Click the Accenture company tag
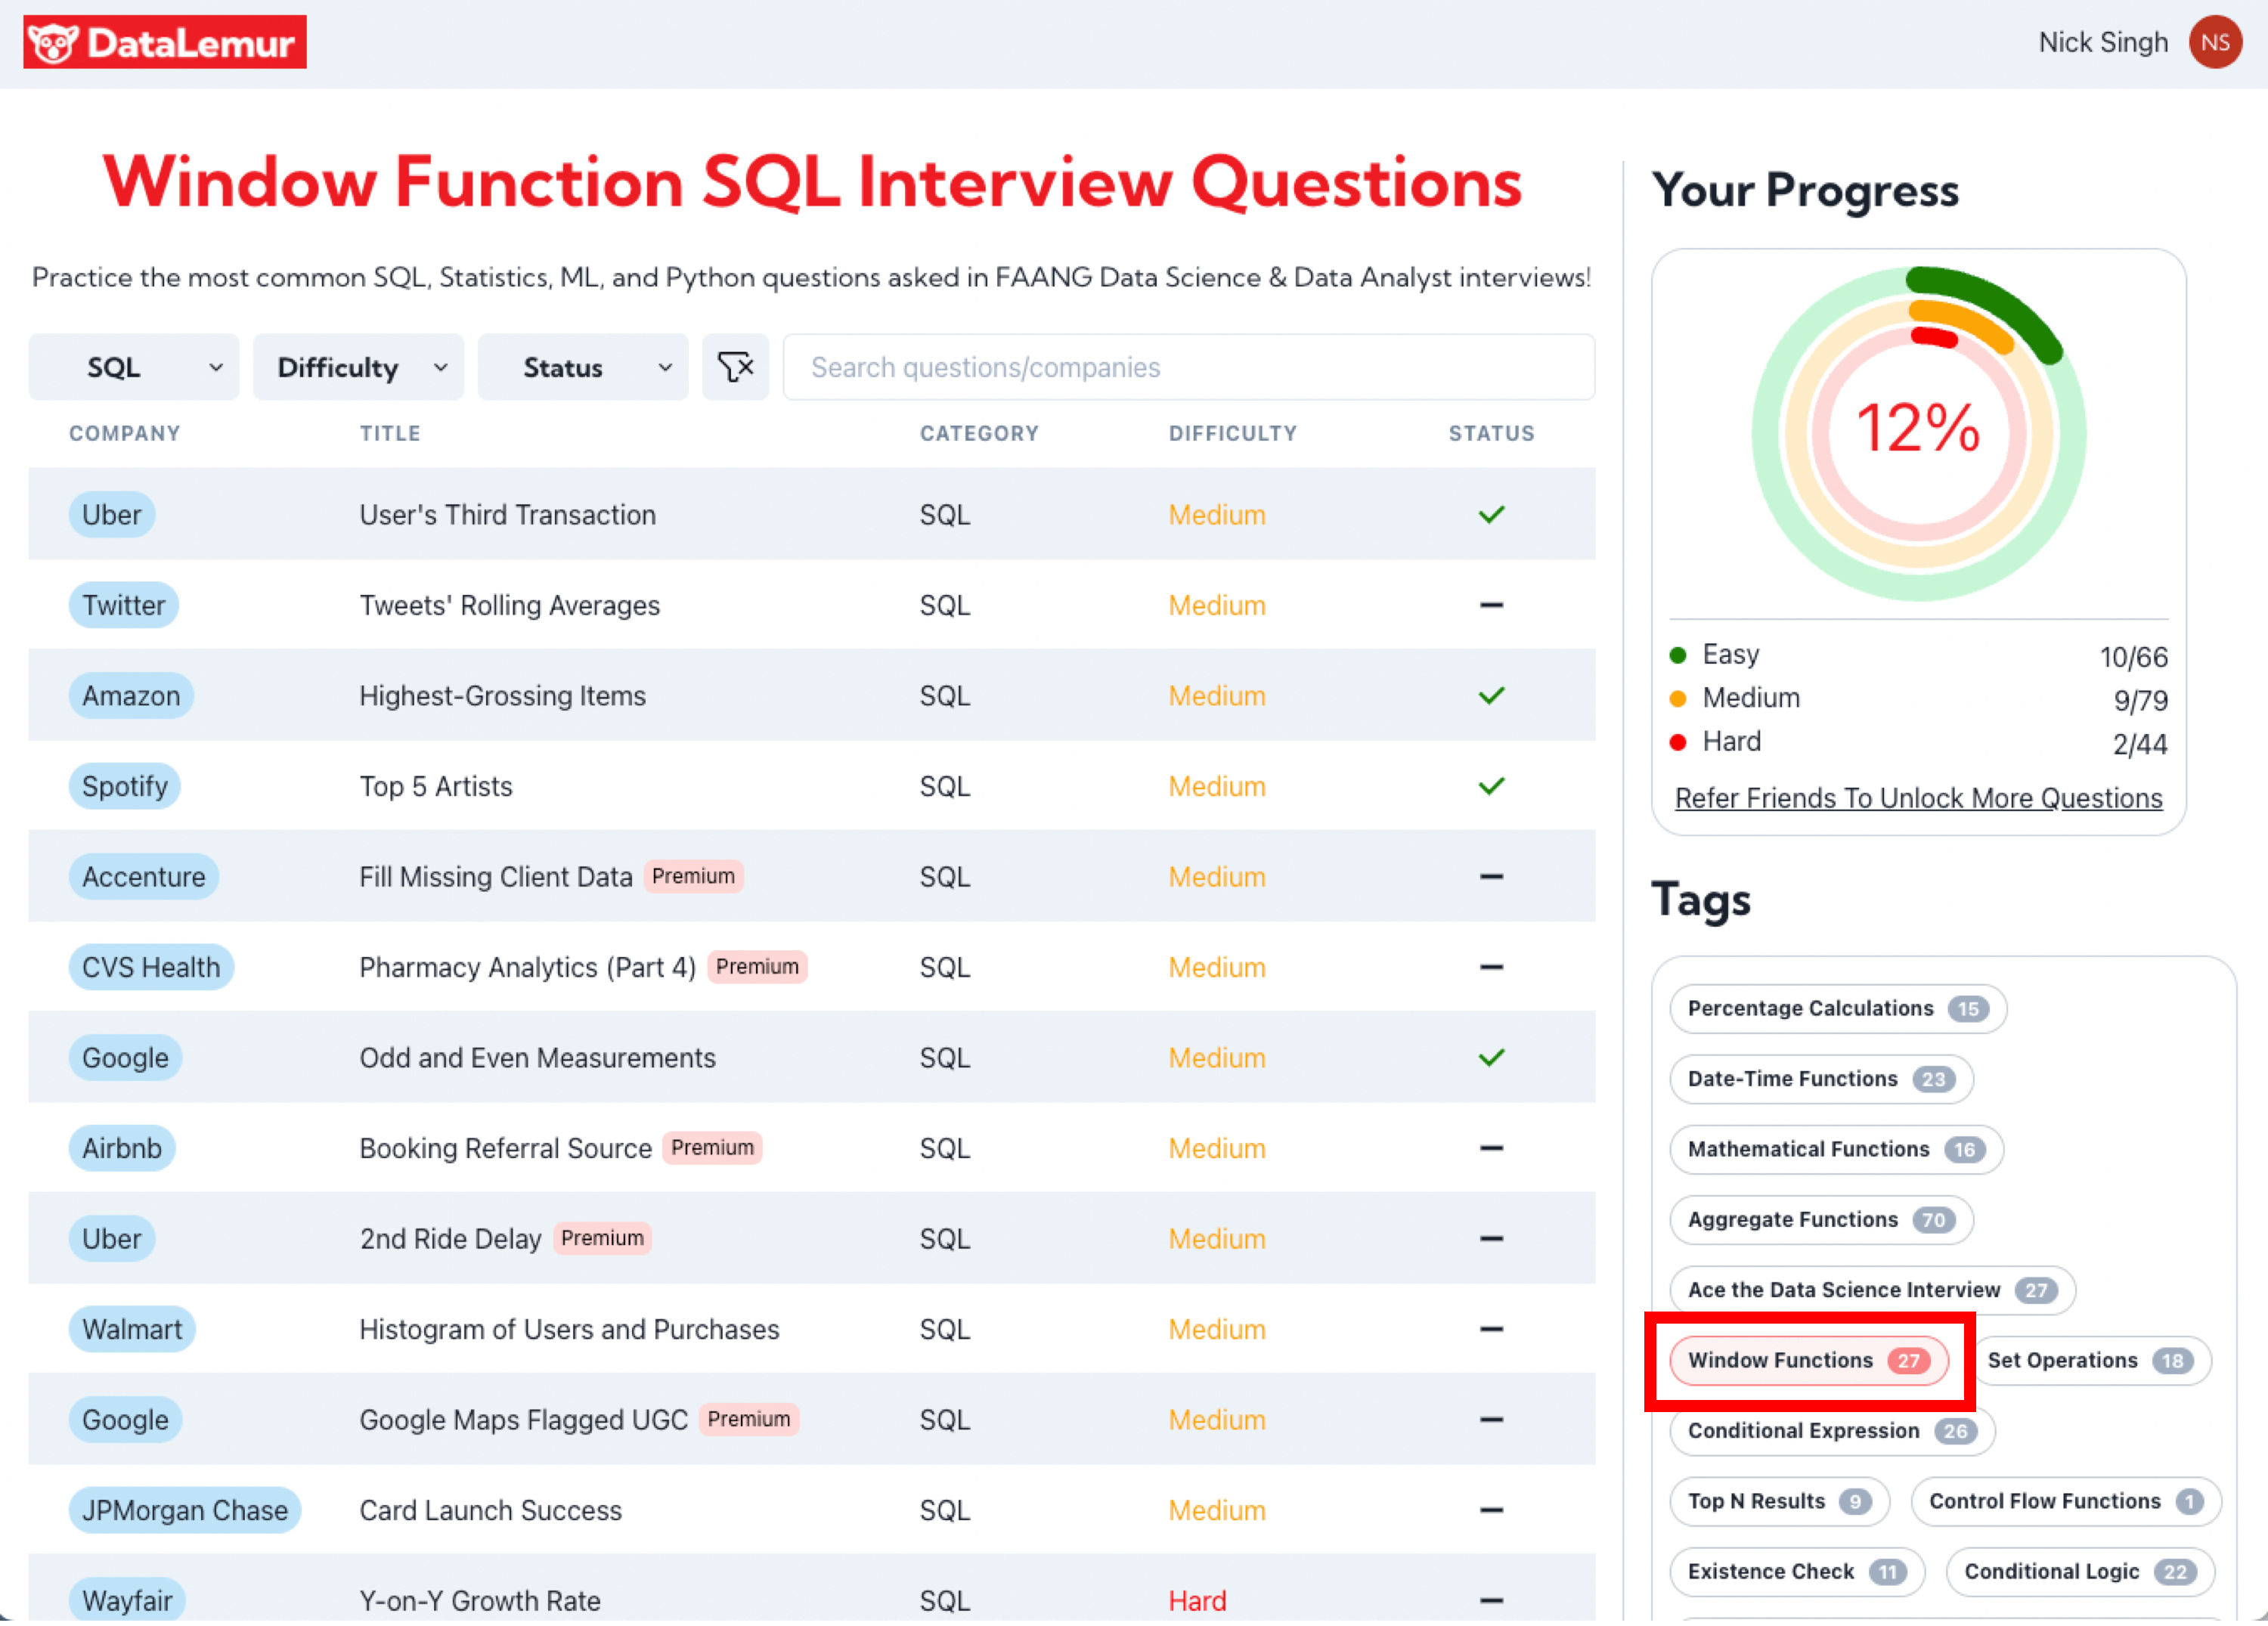The height and width of the screenshot is (1626, 2268). coord(143,877)
